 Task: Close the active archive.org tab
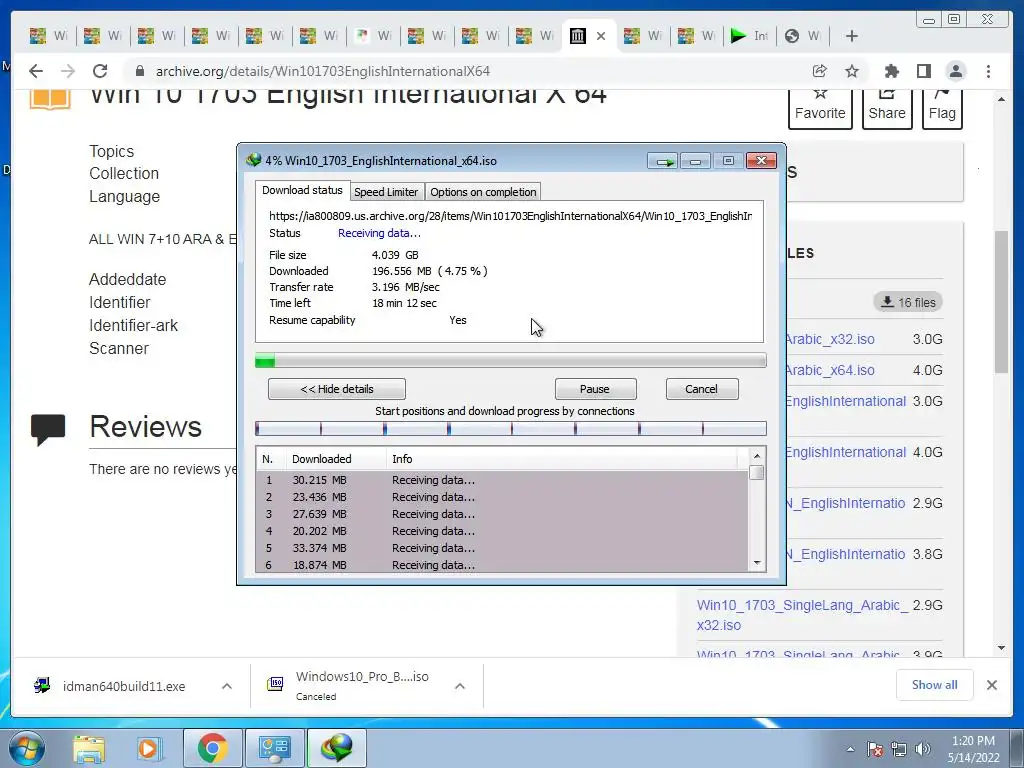click(601, 36)
